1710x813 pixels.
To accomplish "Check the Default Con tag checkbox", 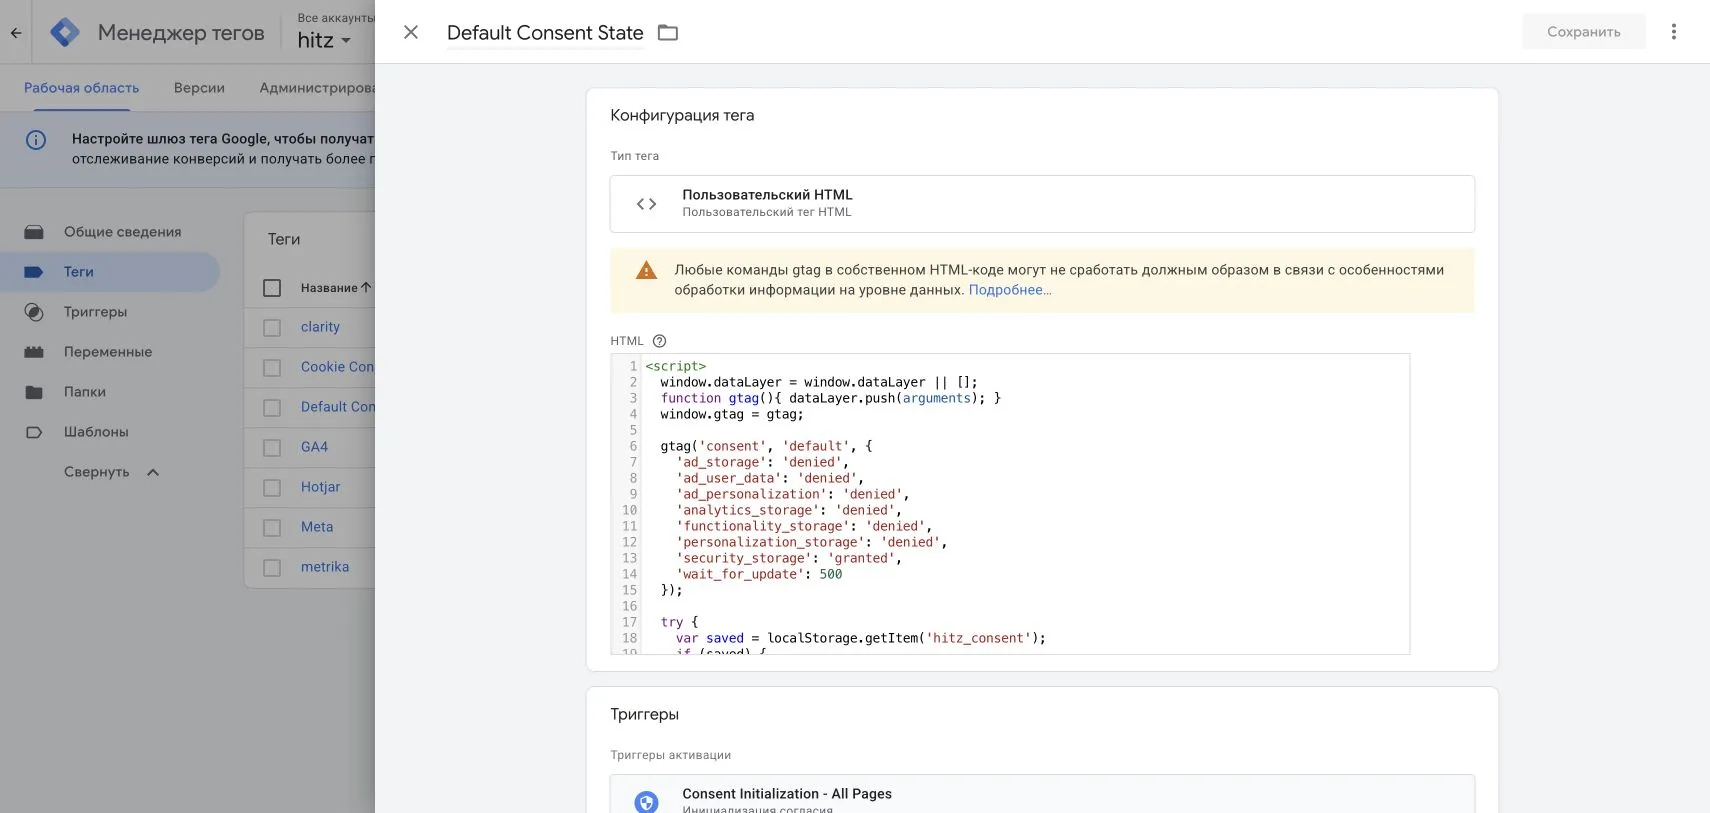I will pyautogui.click(x=272, y=408).
